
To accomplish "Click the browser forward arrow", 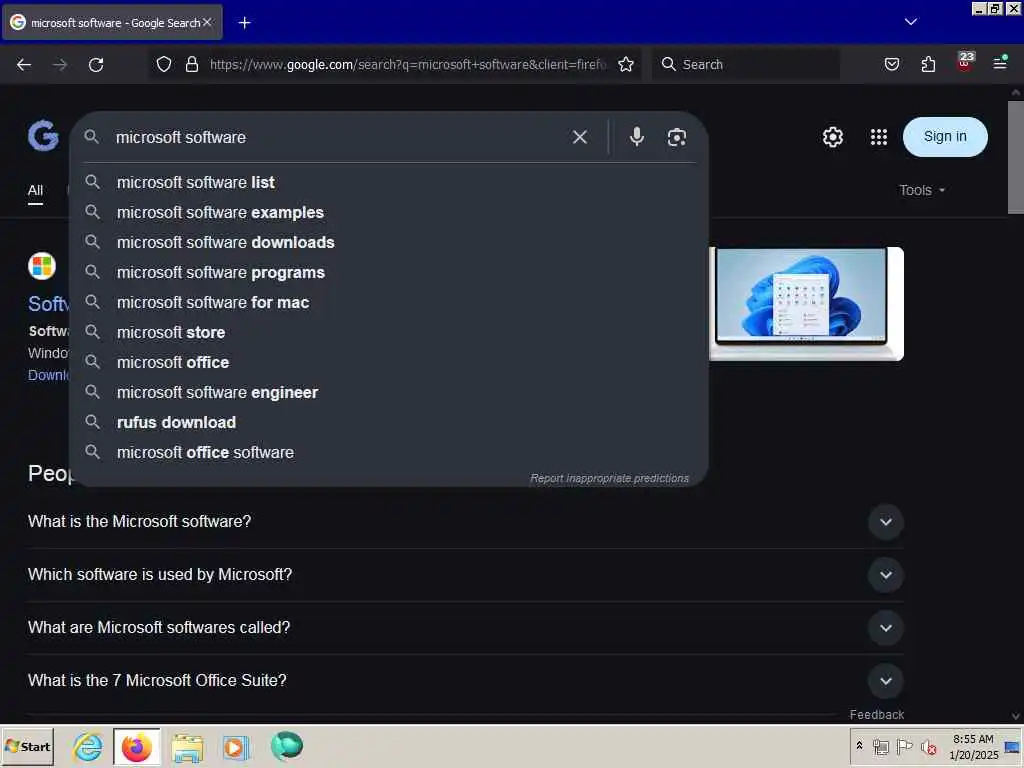I will [60, 65].
